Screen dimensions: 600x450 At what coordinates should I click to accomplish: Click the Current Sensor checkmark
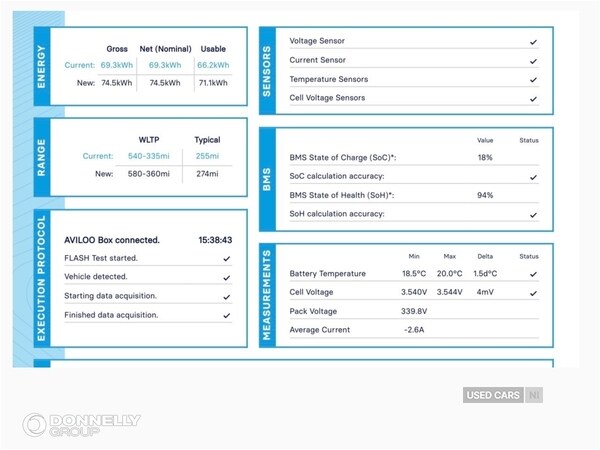tap(533, 60)
